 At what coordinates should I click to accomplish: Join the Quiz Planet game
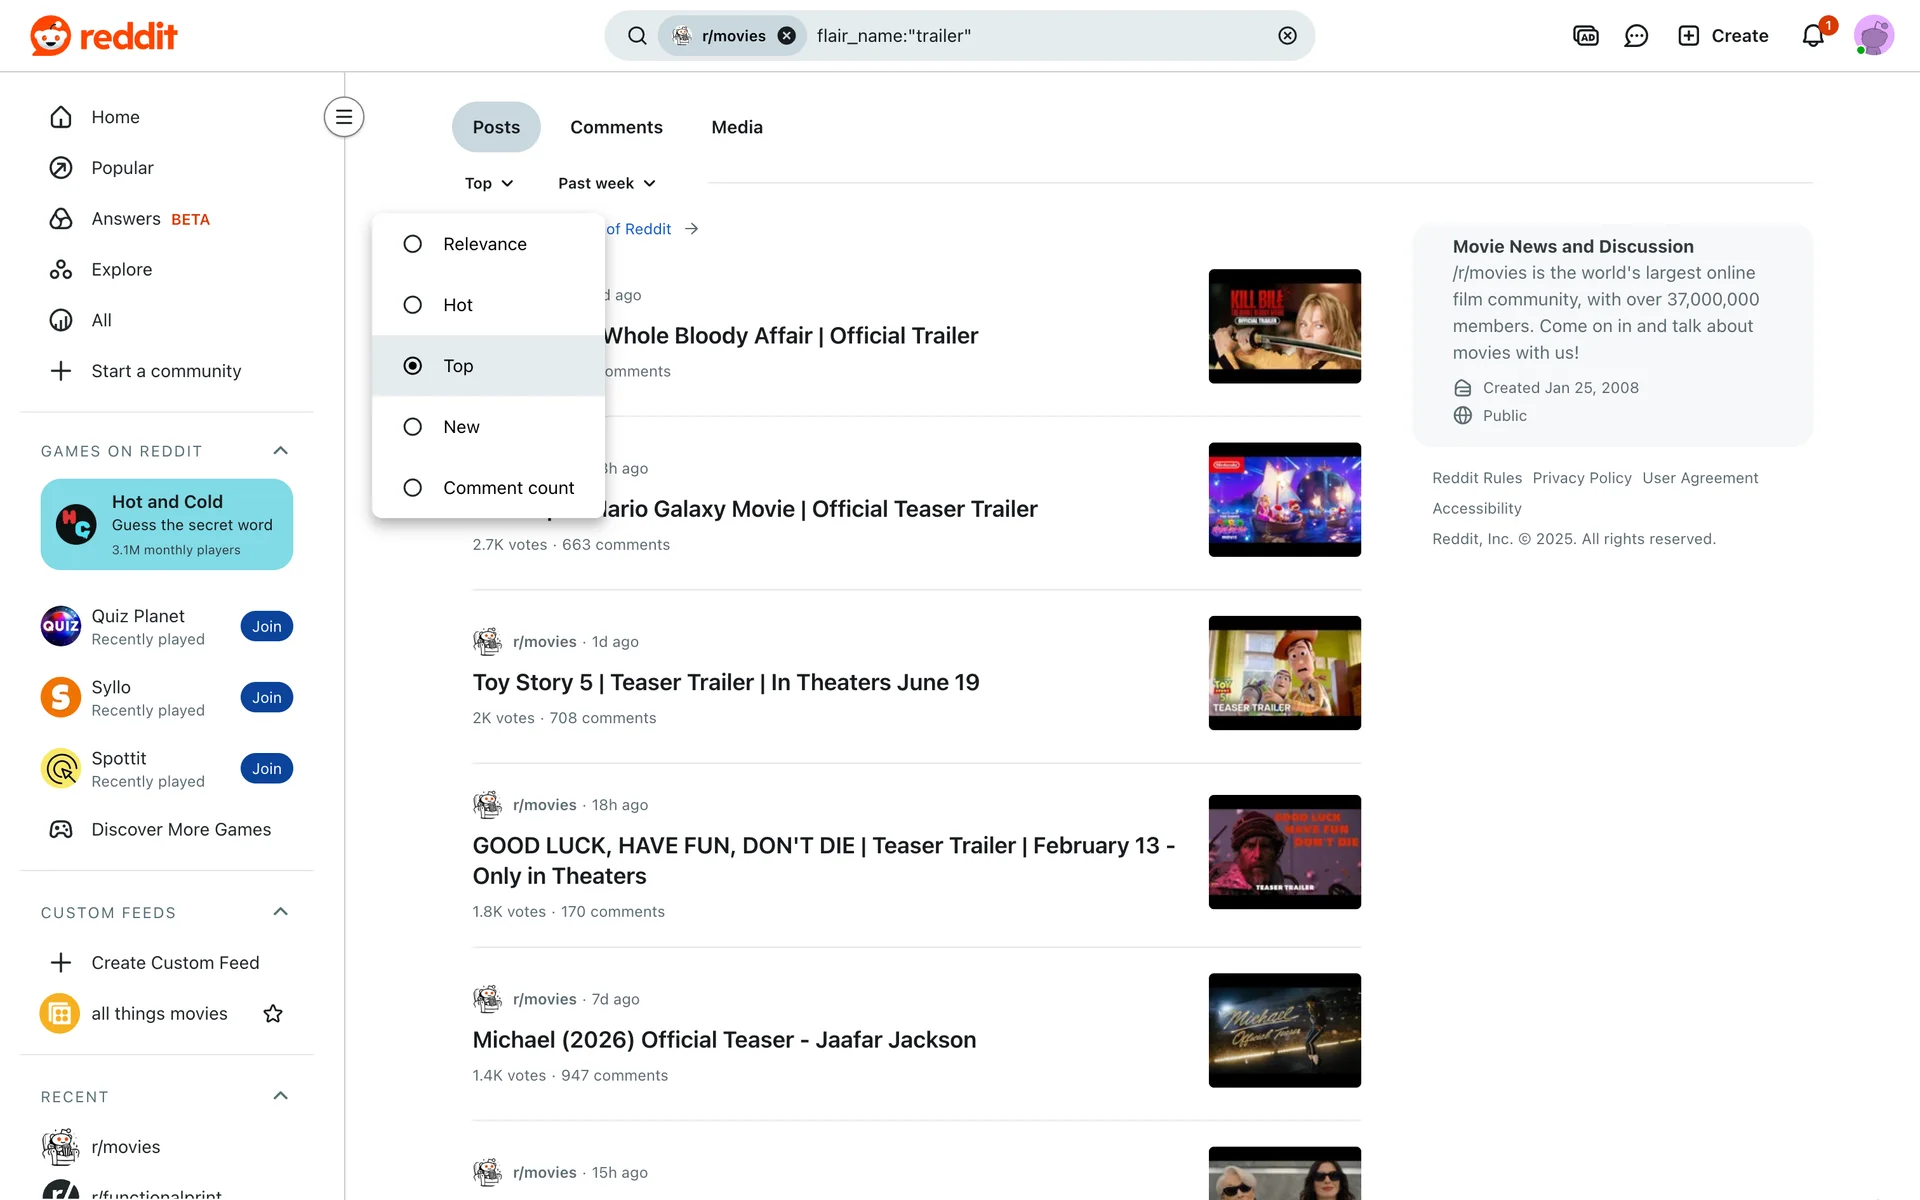click(x=266, y=627)
